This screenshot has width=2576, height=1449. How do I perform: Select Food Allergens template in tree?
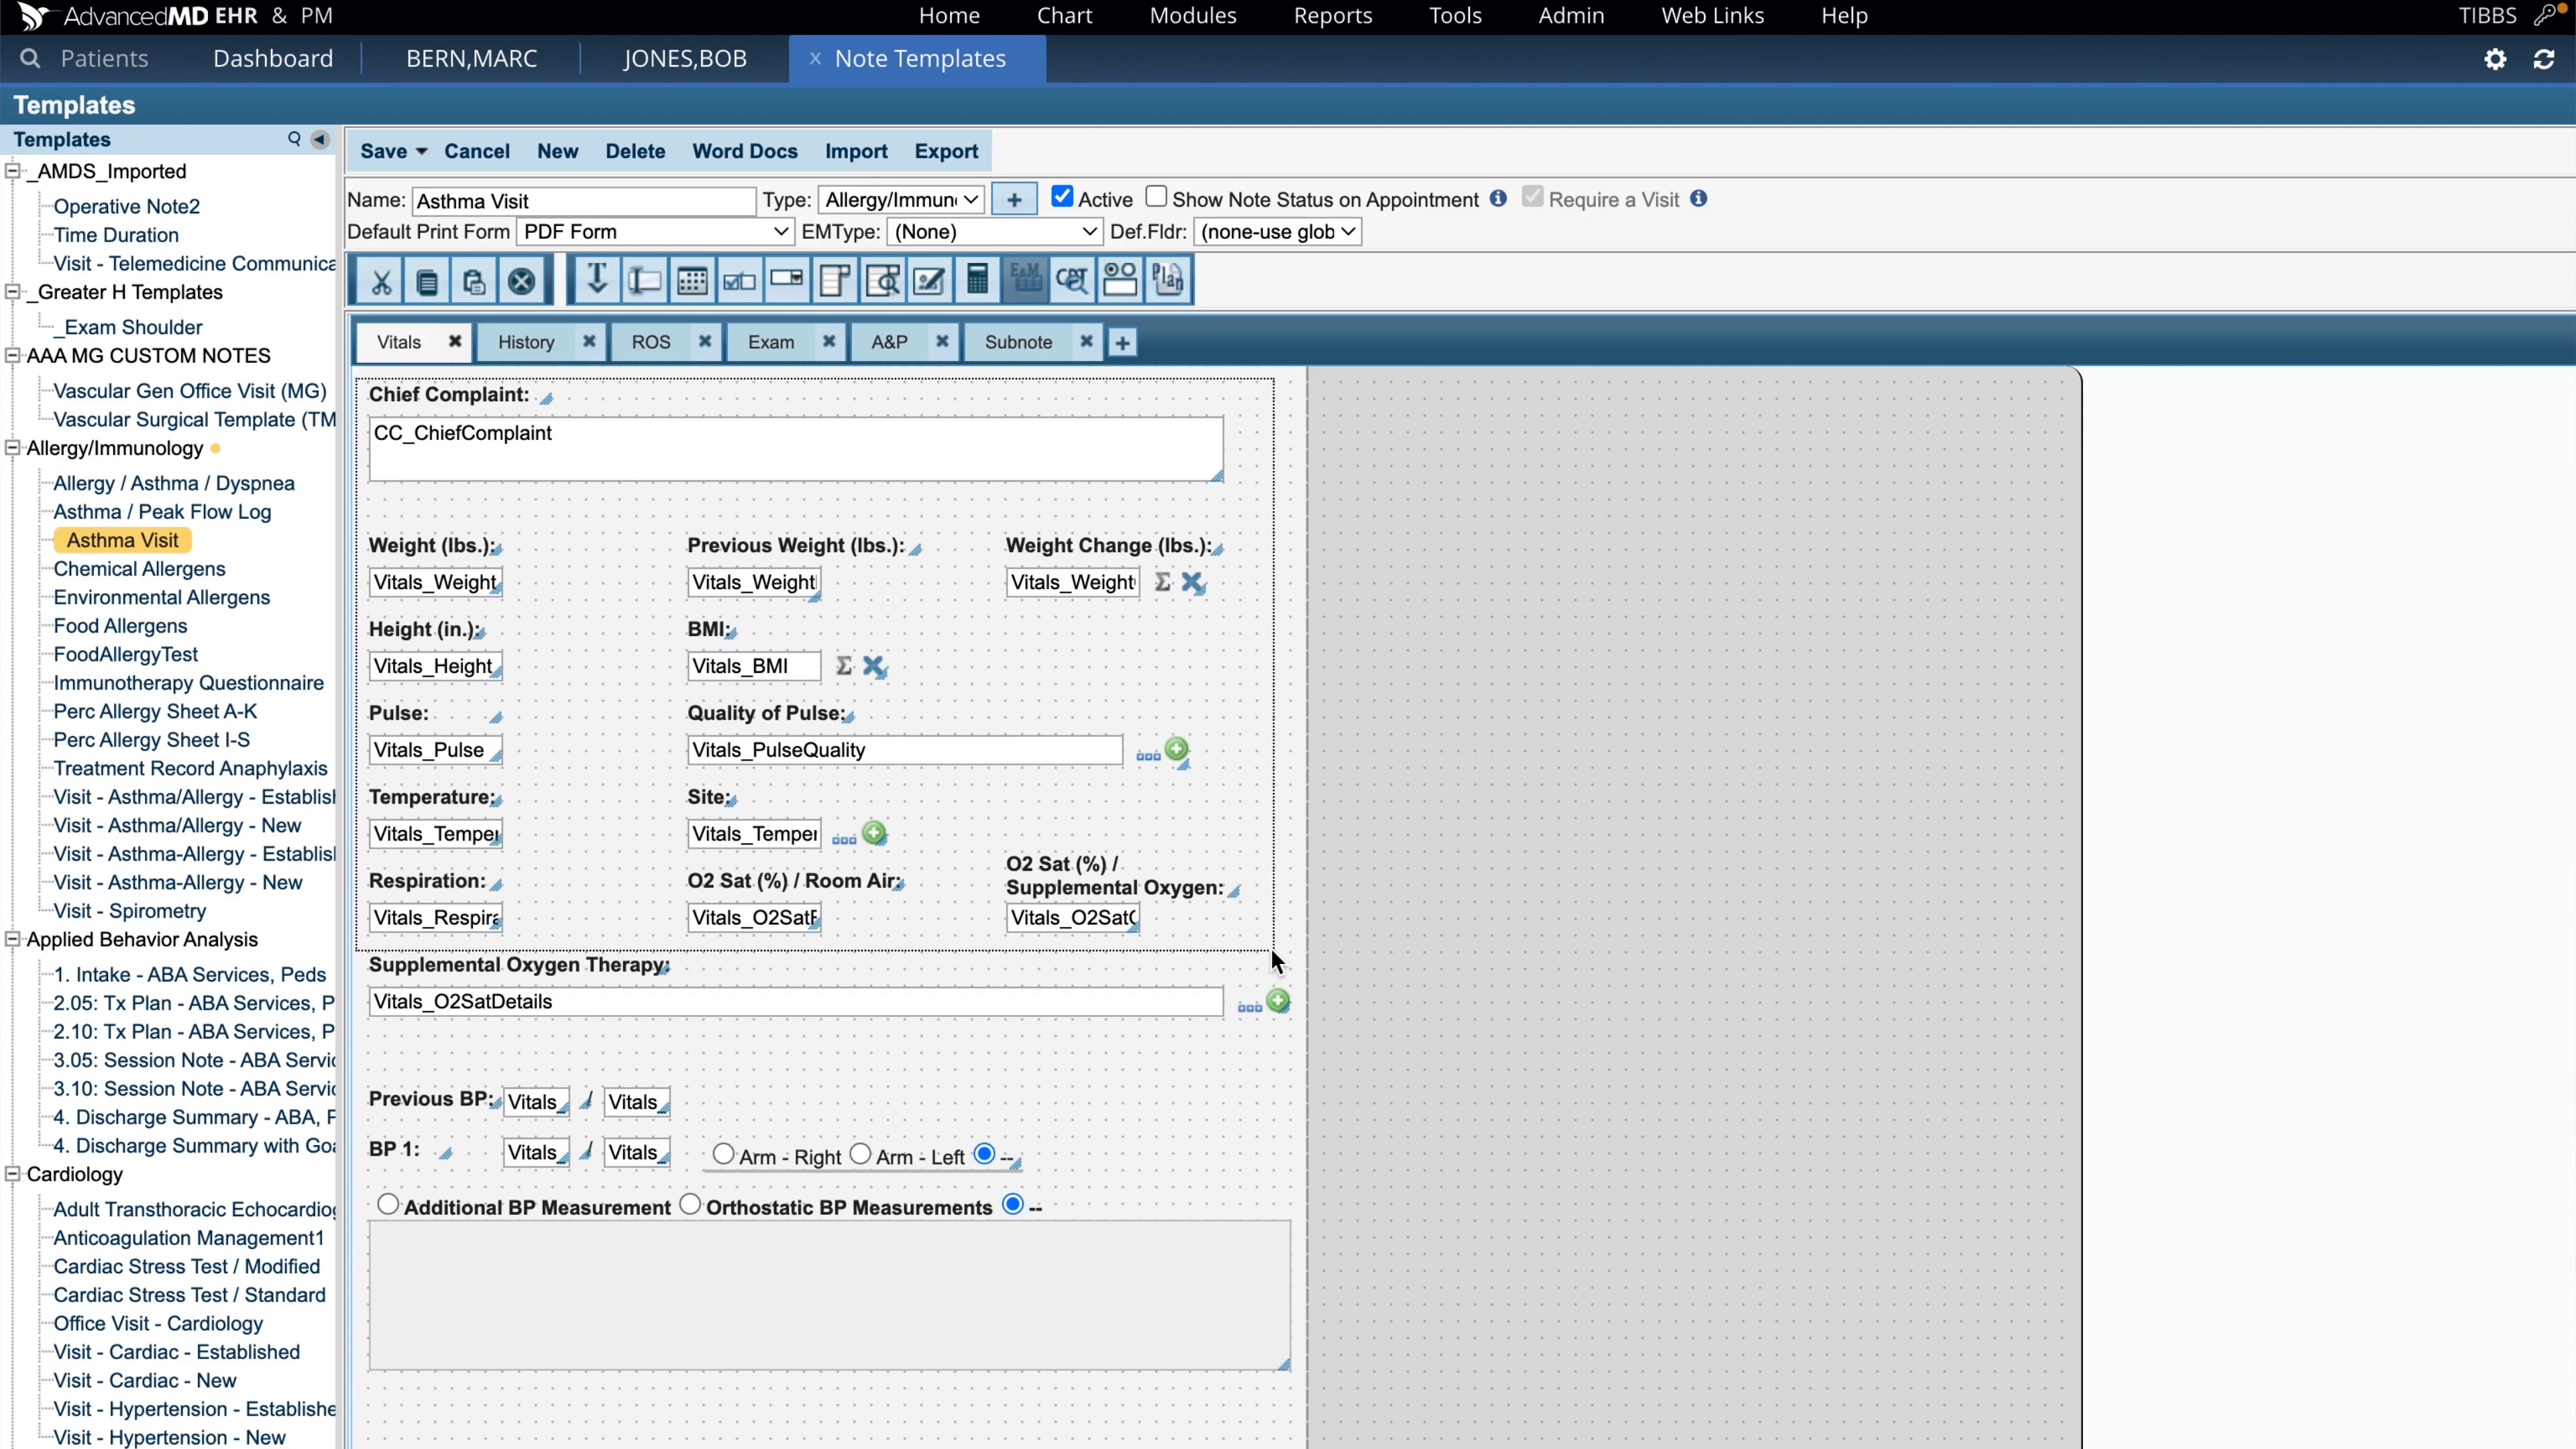point(120,626)
